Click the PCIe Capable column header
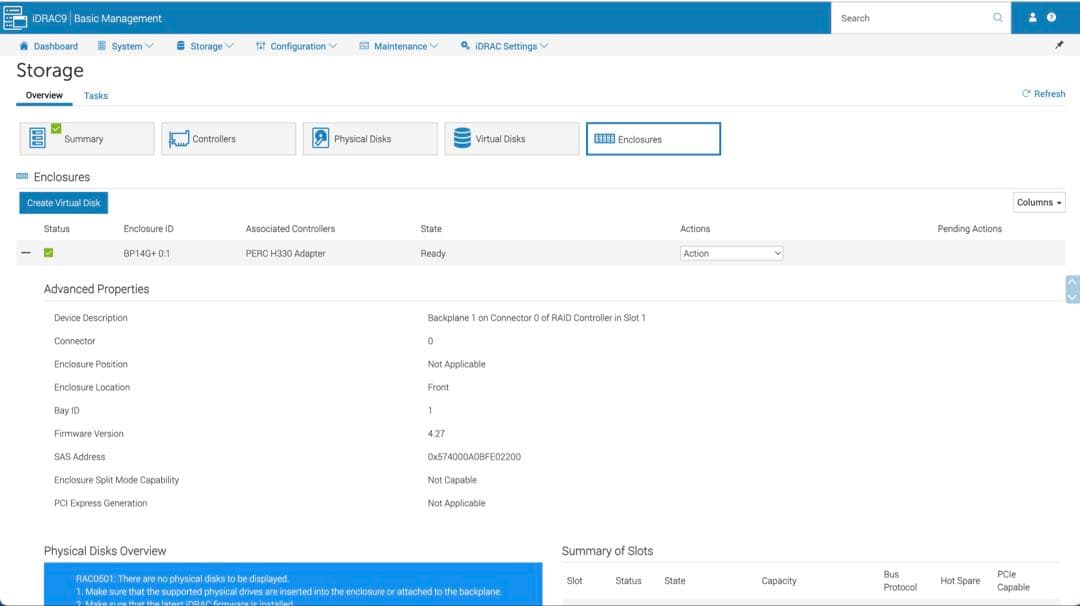The image size is (1080, 606). [1013, 581]
